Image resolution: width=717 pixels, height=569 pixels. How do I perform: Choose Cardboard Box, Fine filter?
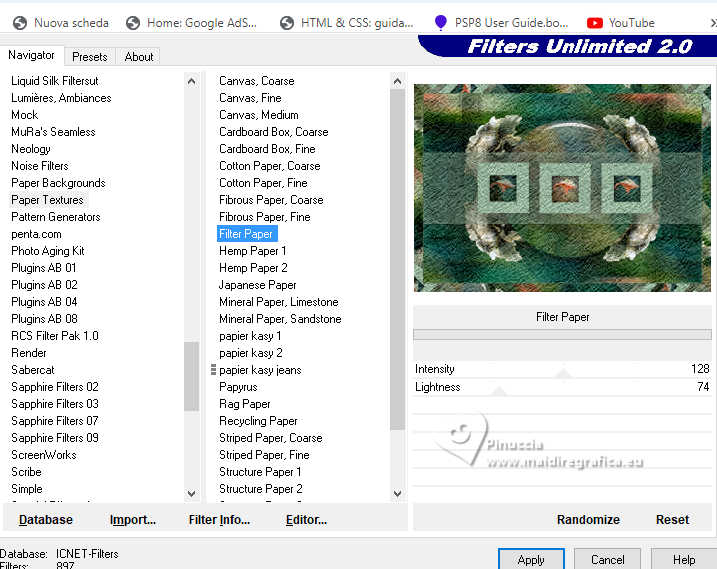267,149
